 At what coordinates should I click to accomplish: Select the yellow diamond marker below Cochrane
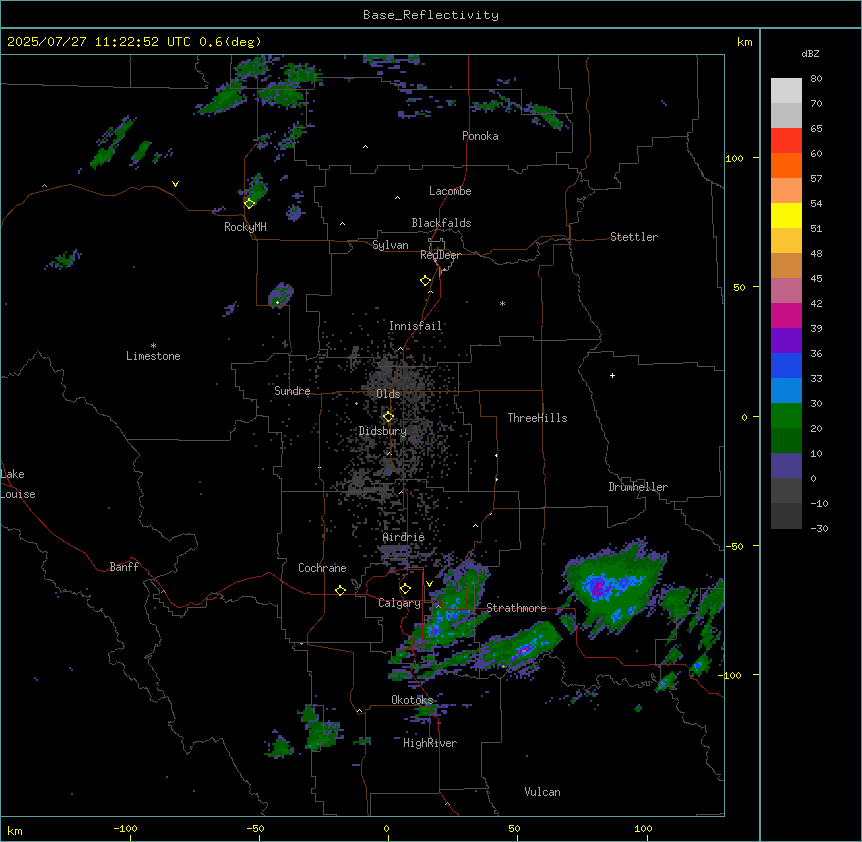[x=340, y=590]
